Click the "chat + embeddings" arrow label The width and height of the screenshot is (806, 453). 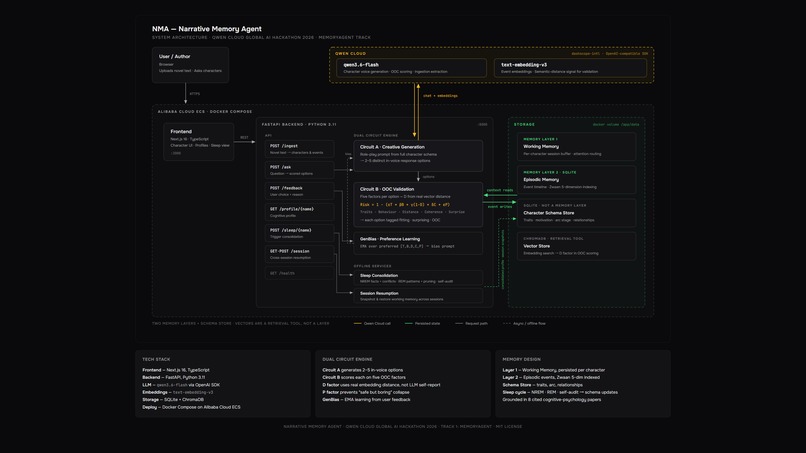point(440,96)
